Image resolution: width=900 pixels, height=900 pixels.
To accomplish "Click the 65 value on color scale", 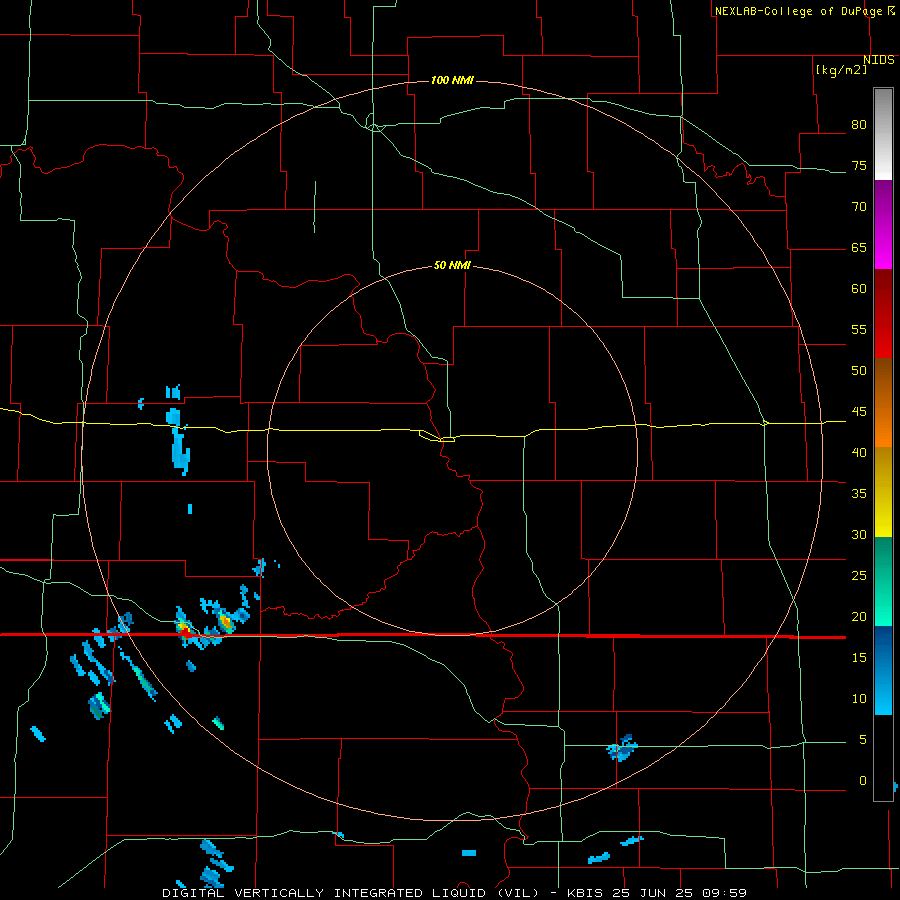I will click(859, 247).
